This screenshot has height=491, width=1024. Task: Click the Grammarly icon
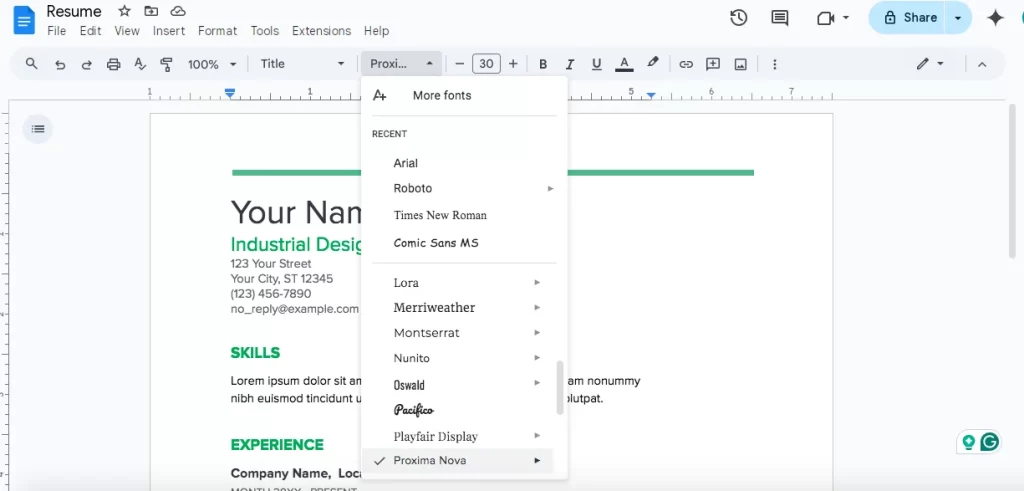coord(990,442)
